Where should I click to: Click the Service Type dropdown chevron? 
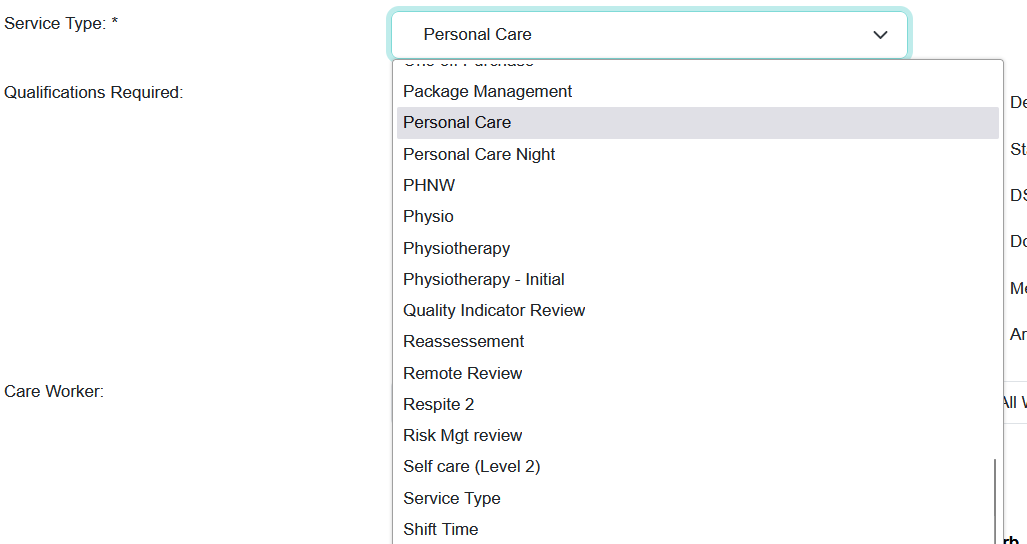[880, 35]
